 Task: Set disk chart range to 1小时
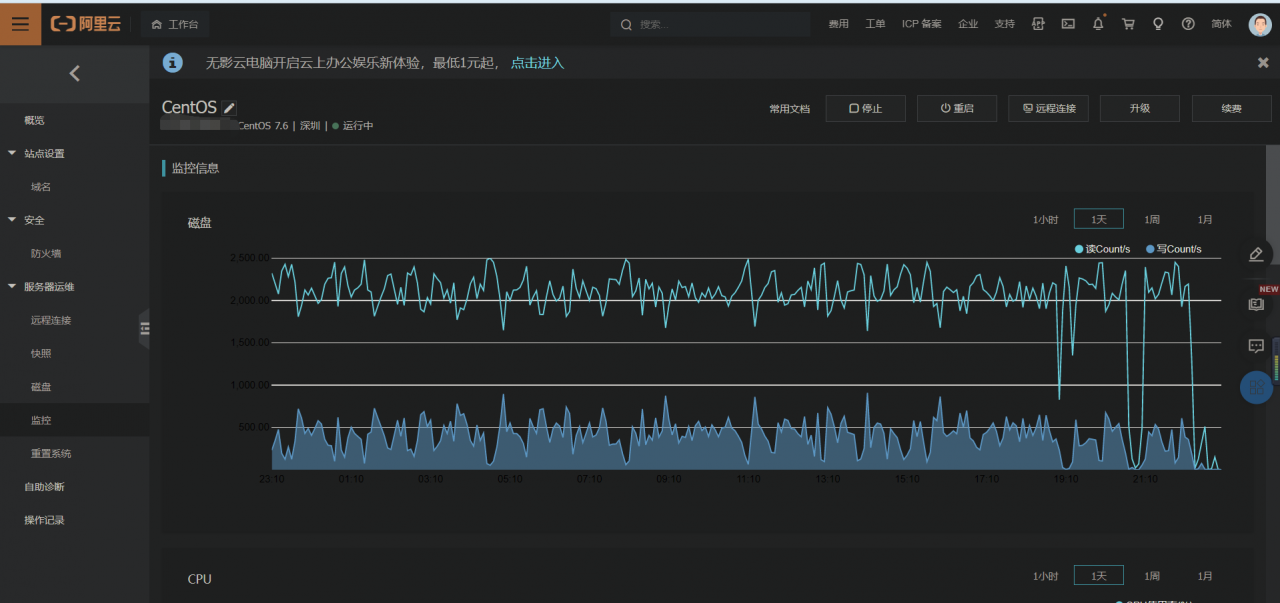pos(1046,219)
